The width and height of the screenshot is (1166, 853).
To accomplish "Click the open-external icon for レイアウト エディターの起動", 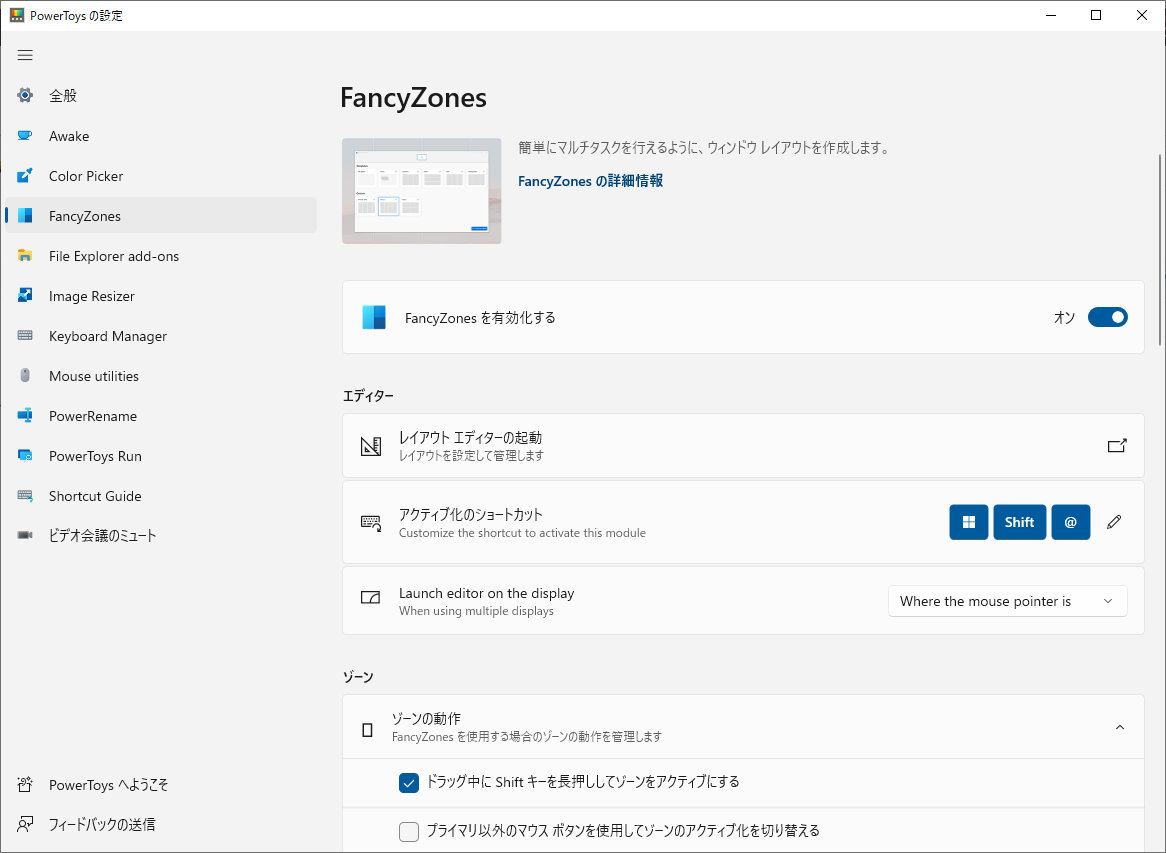I will click(1117, 445).
